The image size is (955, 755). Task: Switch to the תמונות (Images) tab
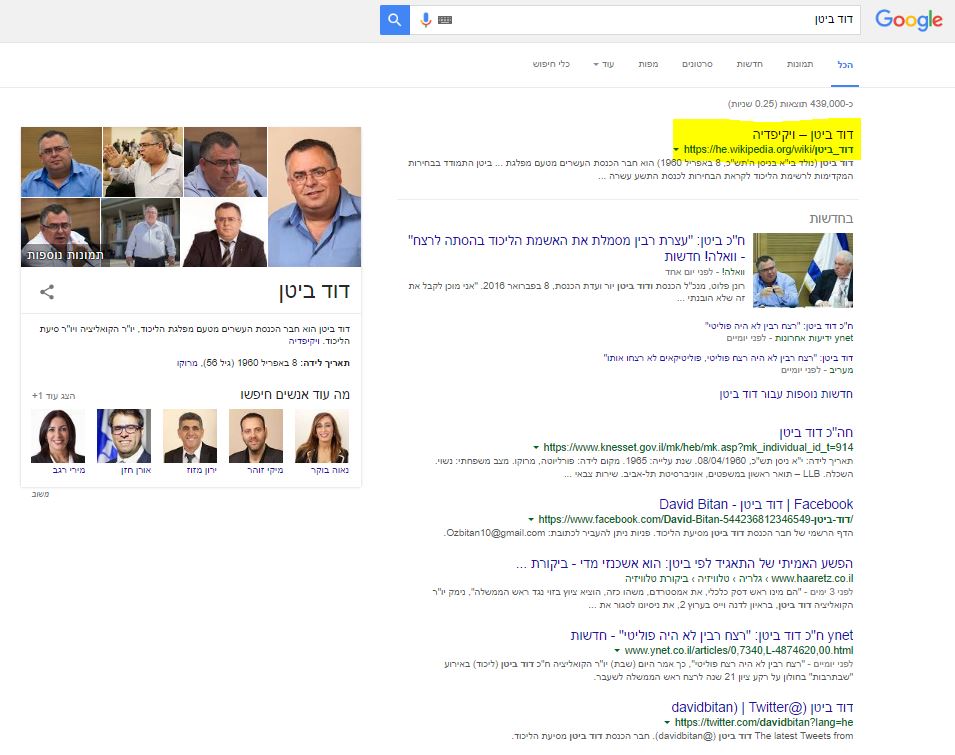coord(800,64)
